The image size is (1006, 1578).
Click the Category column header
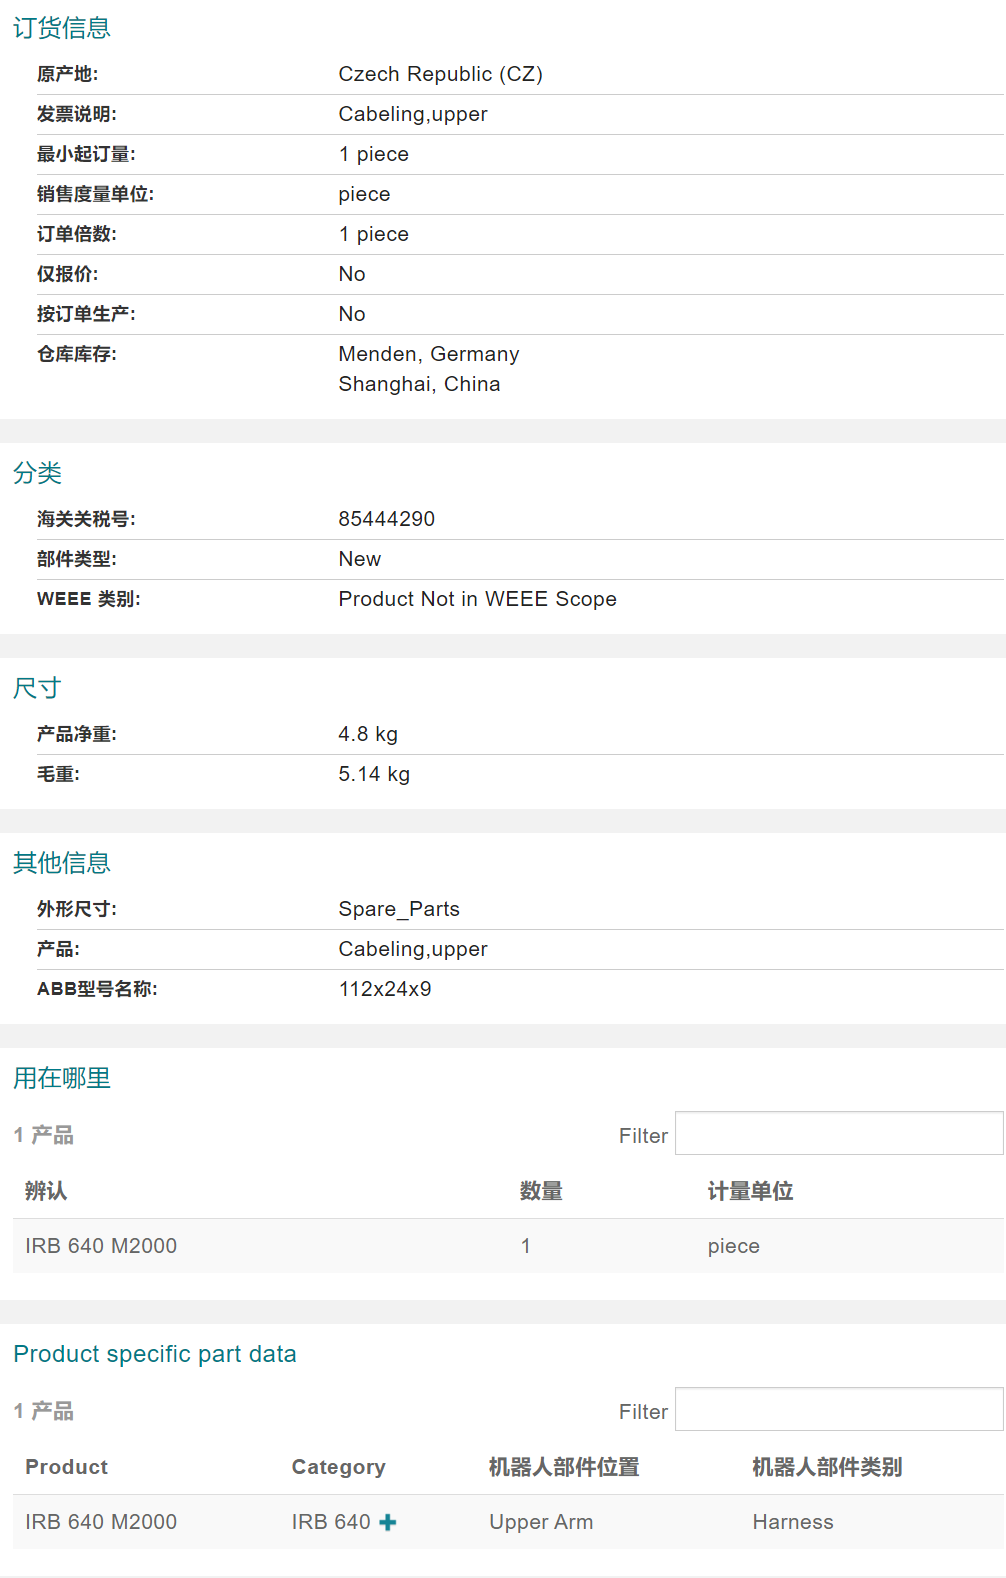coord(338,1467)
